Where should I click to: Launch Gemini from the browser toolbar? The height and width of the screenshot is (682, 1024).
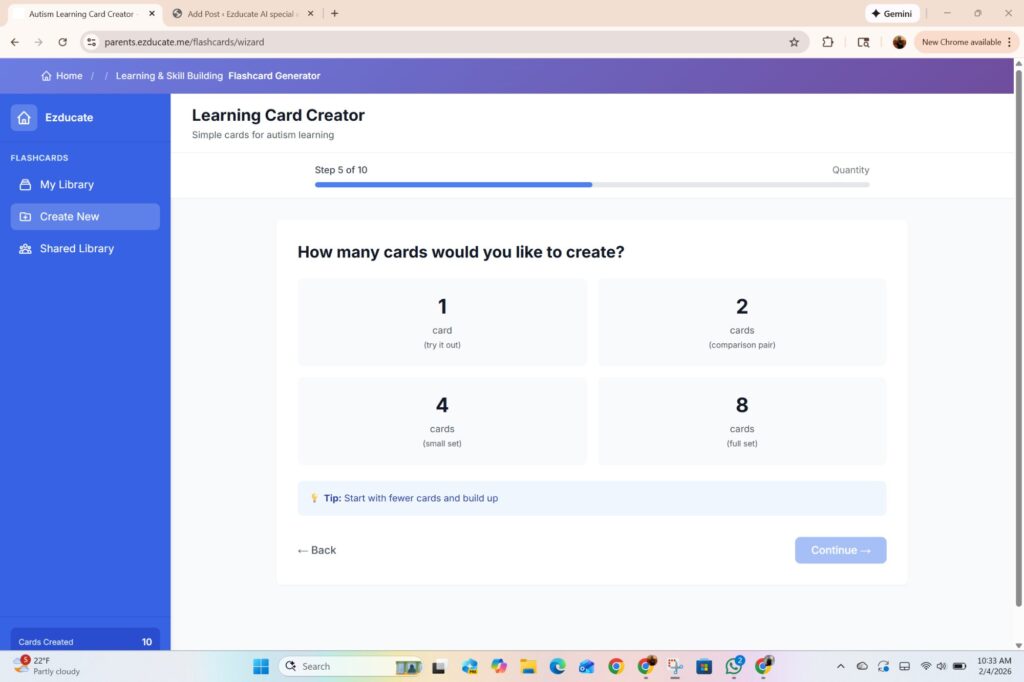click(890, 13)
